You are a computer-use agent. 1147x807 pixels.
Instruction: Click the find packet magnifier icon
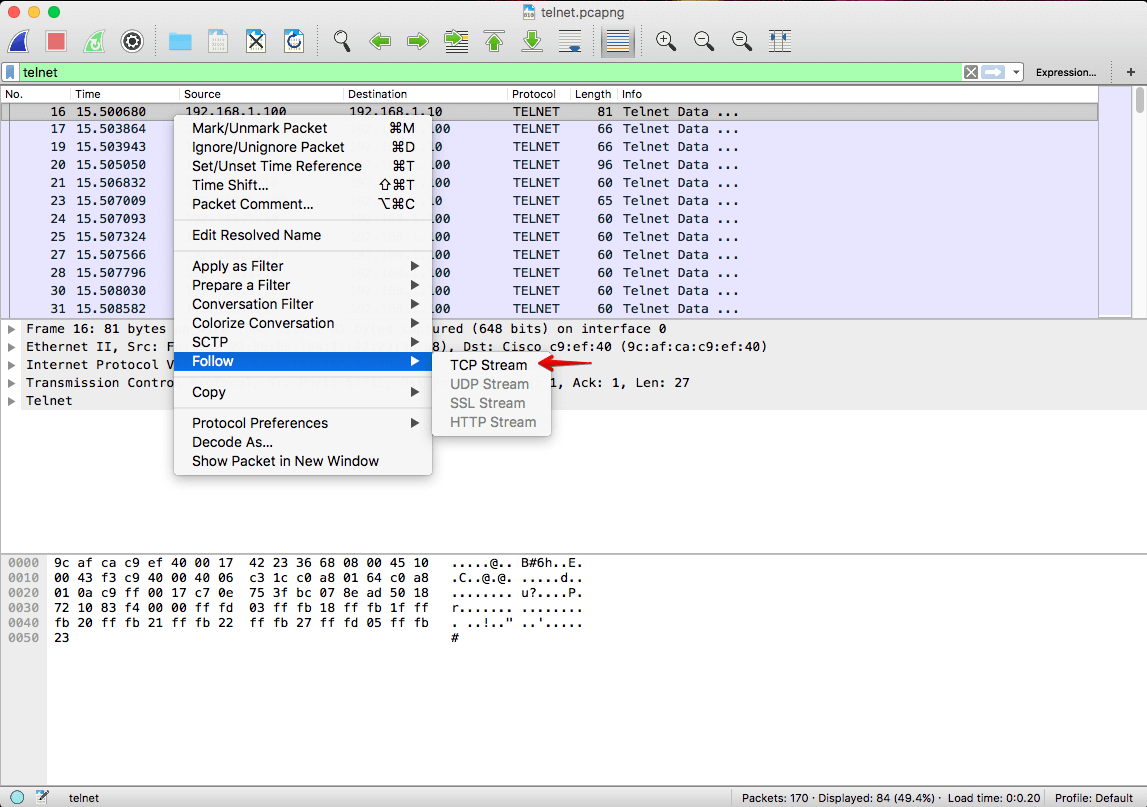click(342, 41)
